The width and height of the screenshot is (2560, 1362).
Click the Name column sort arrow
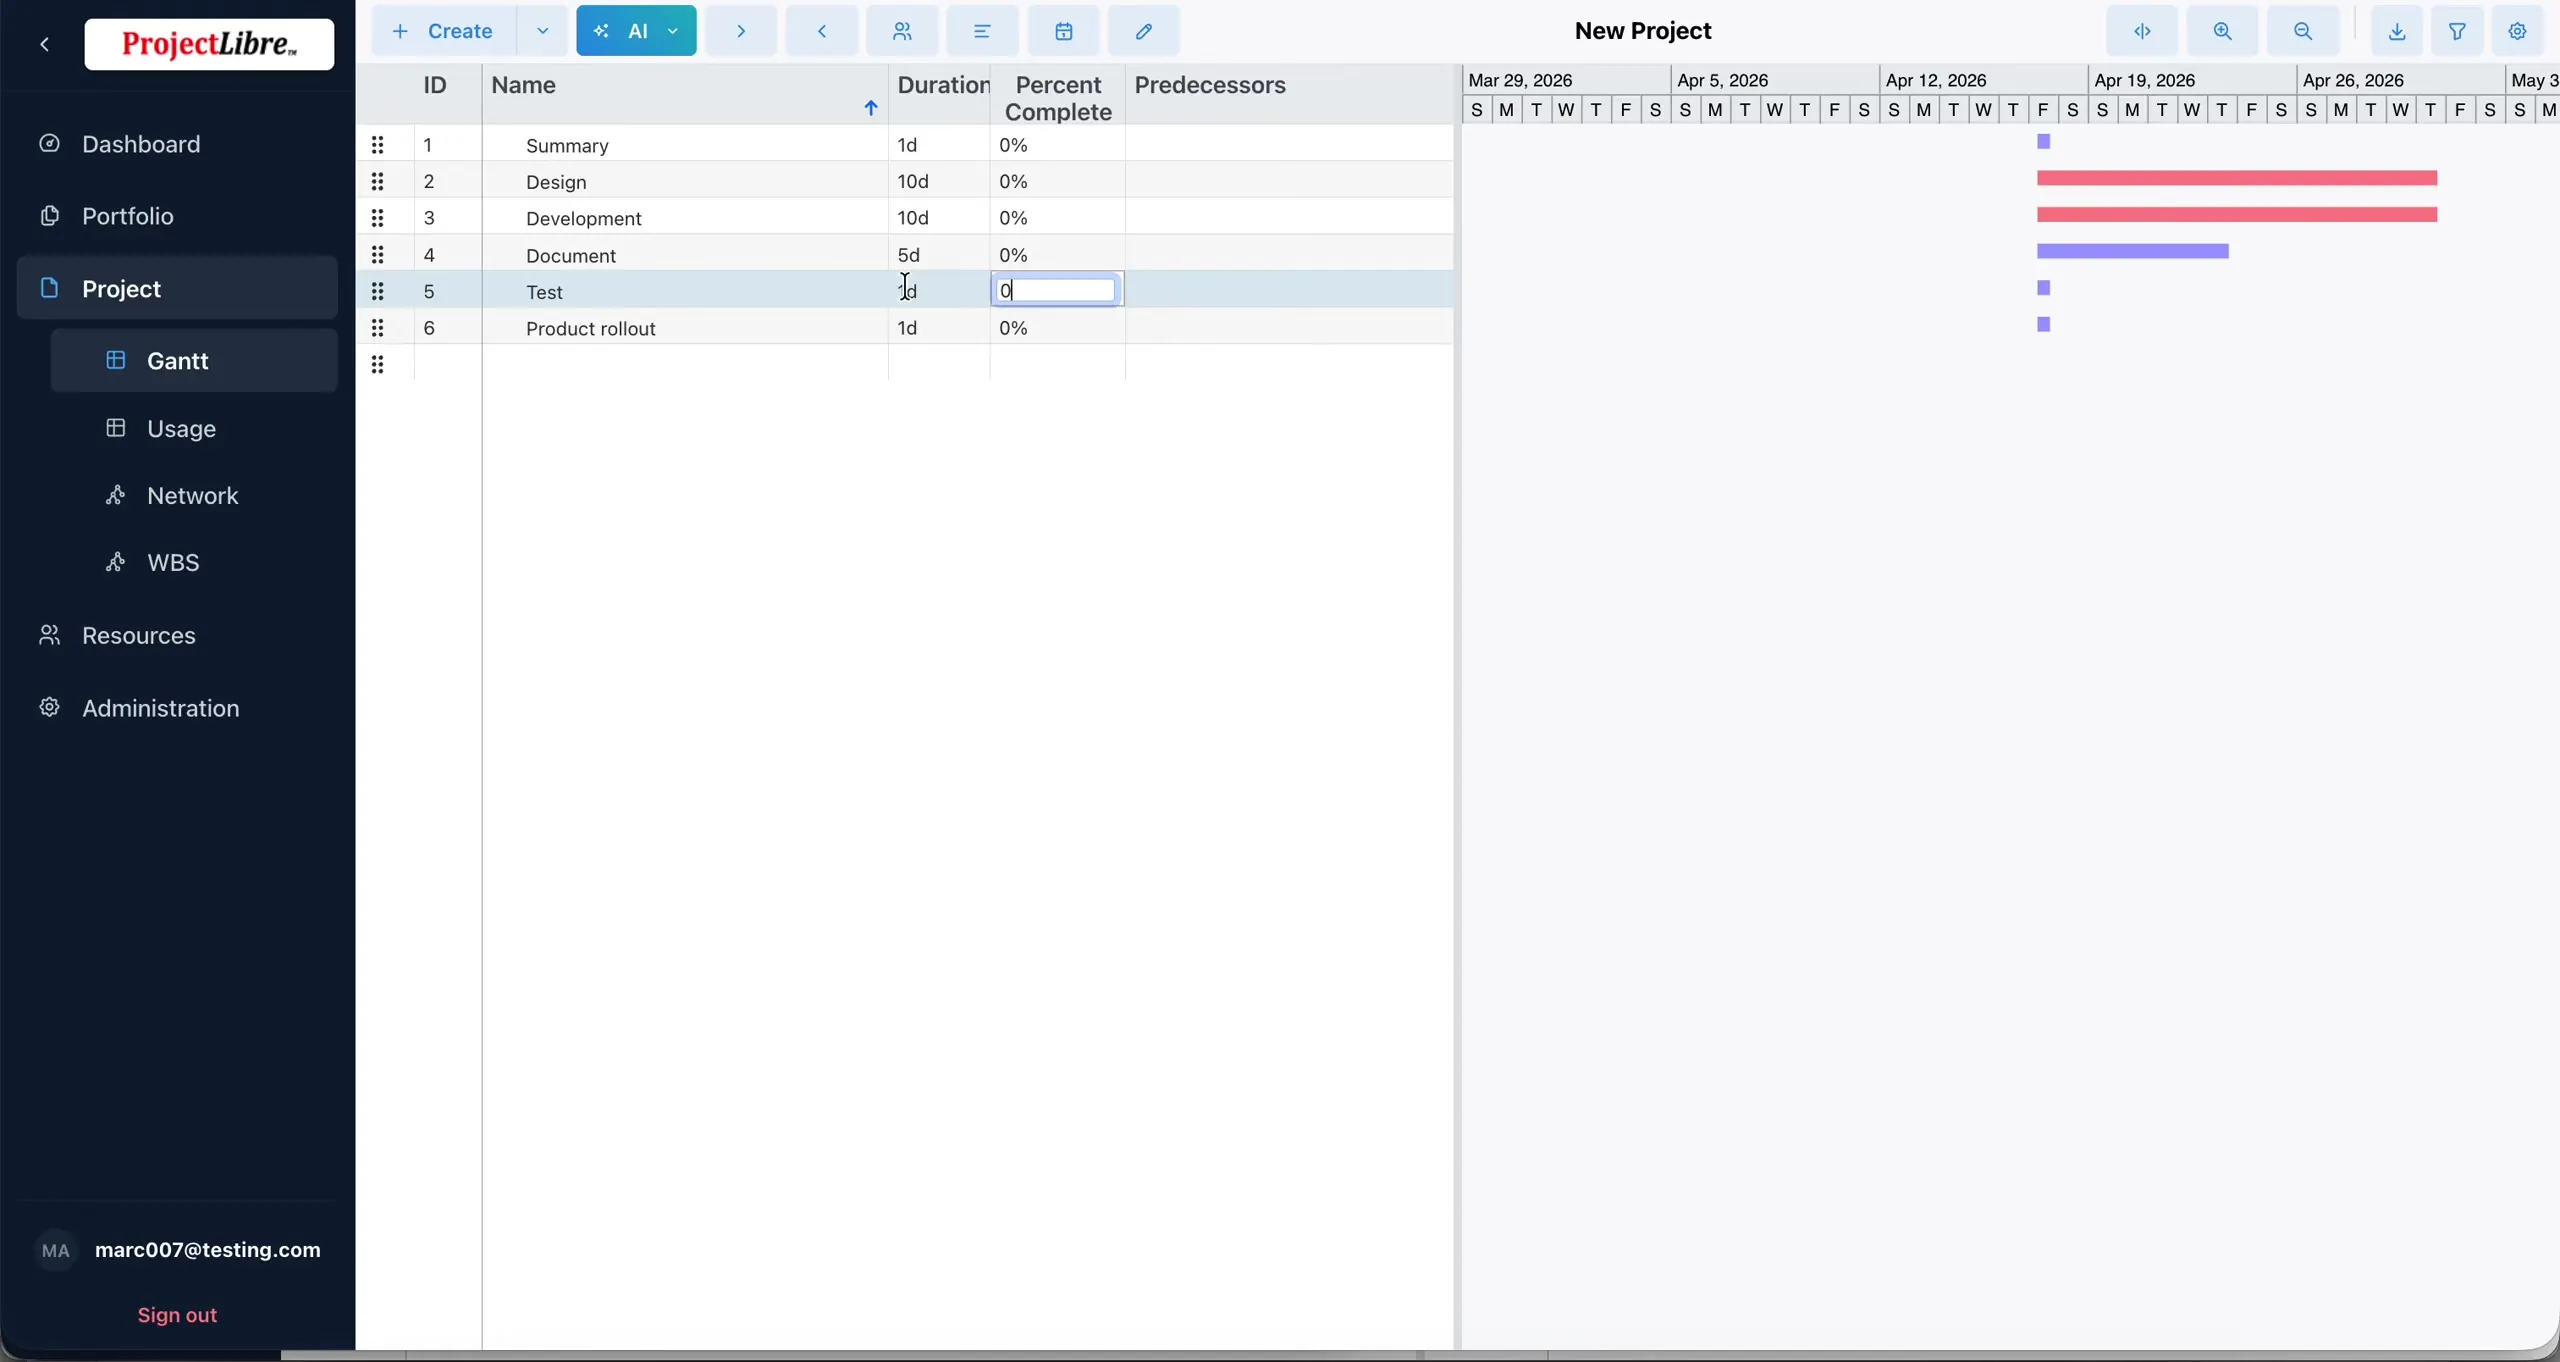pyautogui.click(x=871, y=108)
